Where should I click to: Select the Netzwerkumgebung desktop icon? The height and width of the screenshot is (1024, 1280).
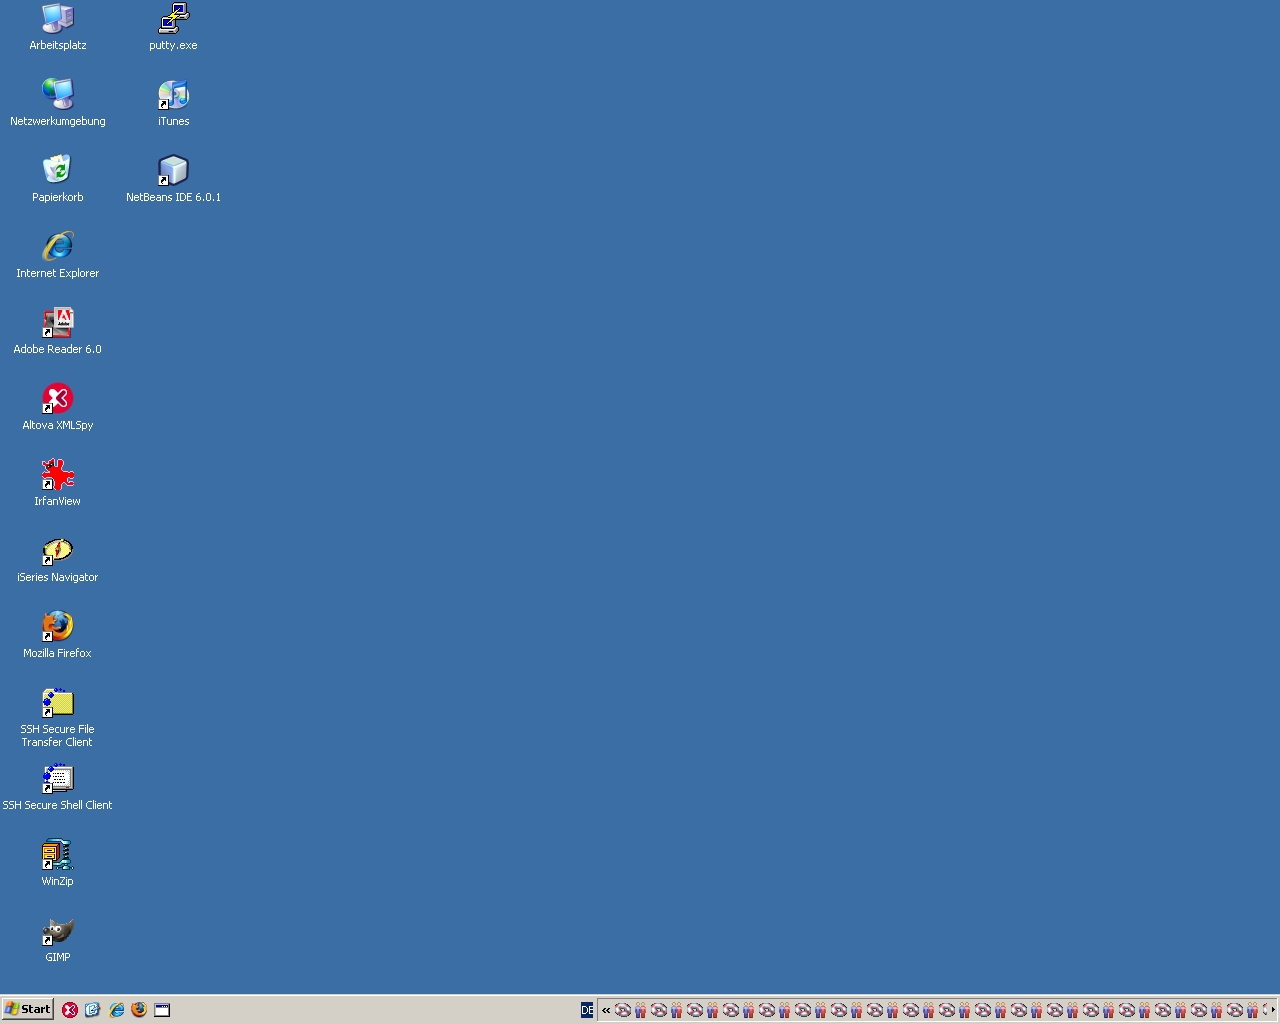[58, 102]
